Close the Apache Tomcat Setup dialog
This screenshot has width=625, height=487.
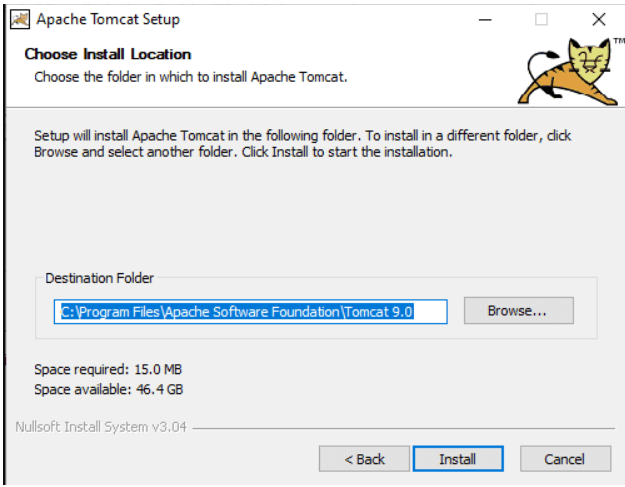point(598,19)
